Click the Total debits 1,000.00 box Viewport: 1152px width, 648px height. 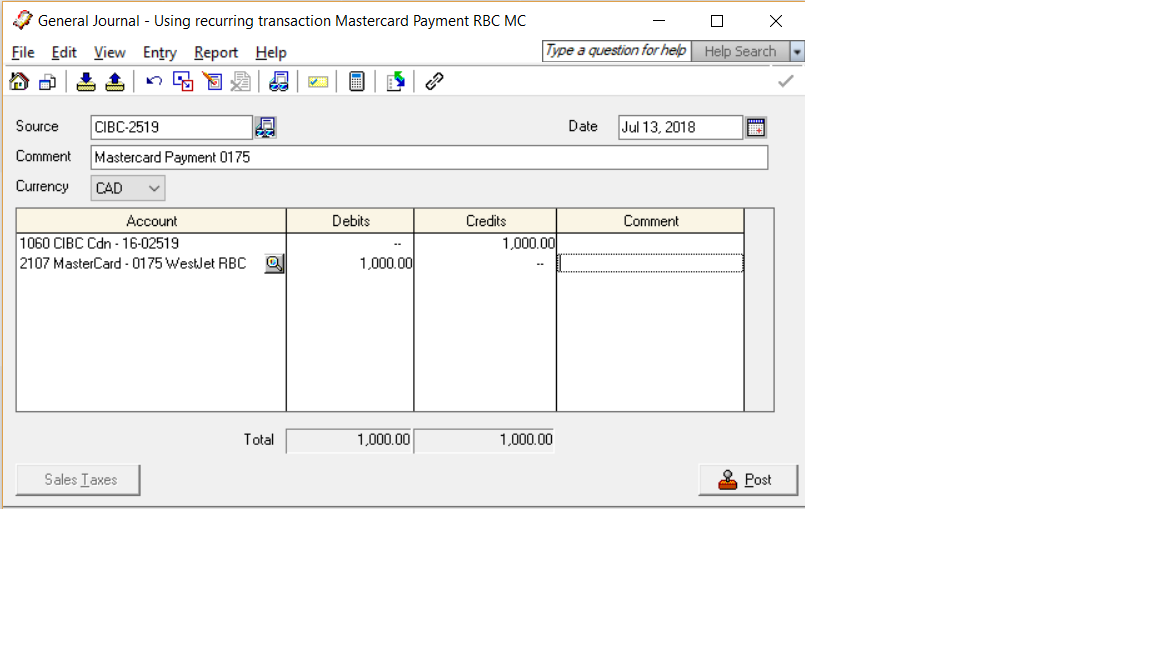pos(350,440)
